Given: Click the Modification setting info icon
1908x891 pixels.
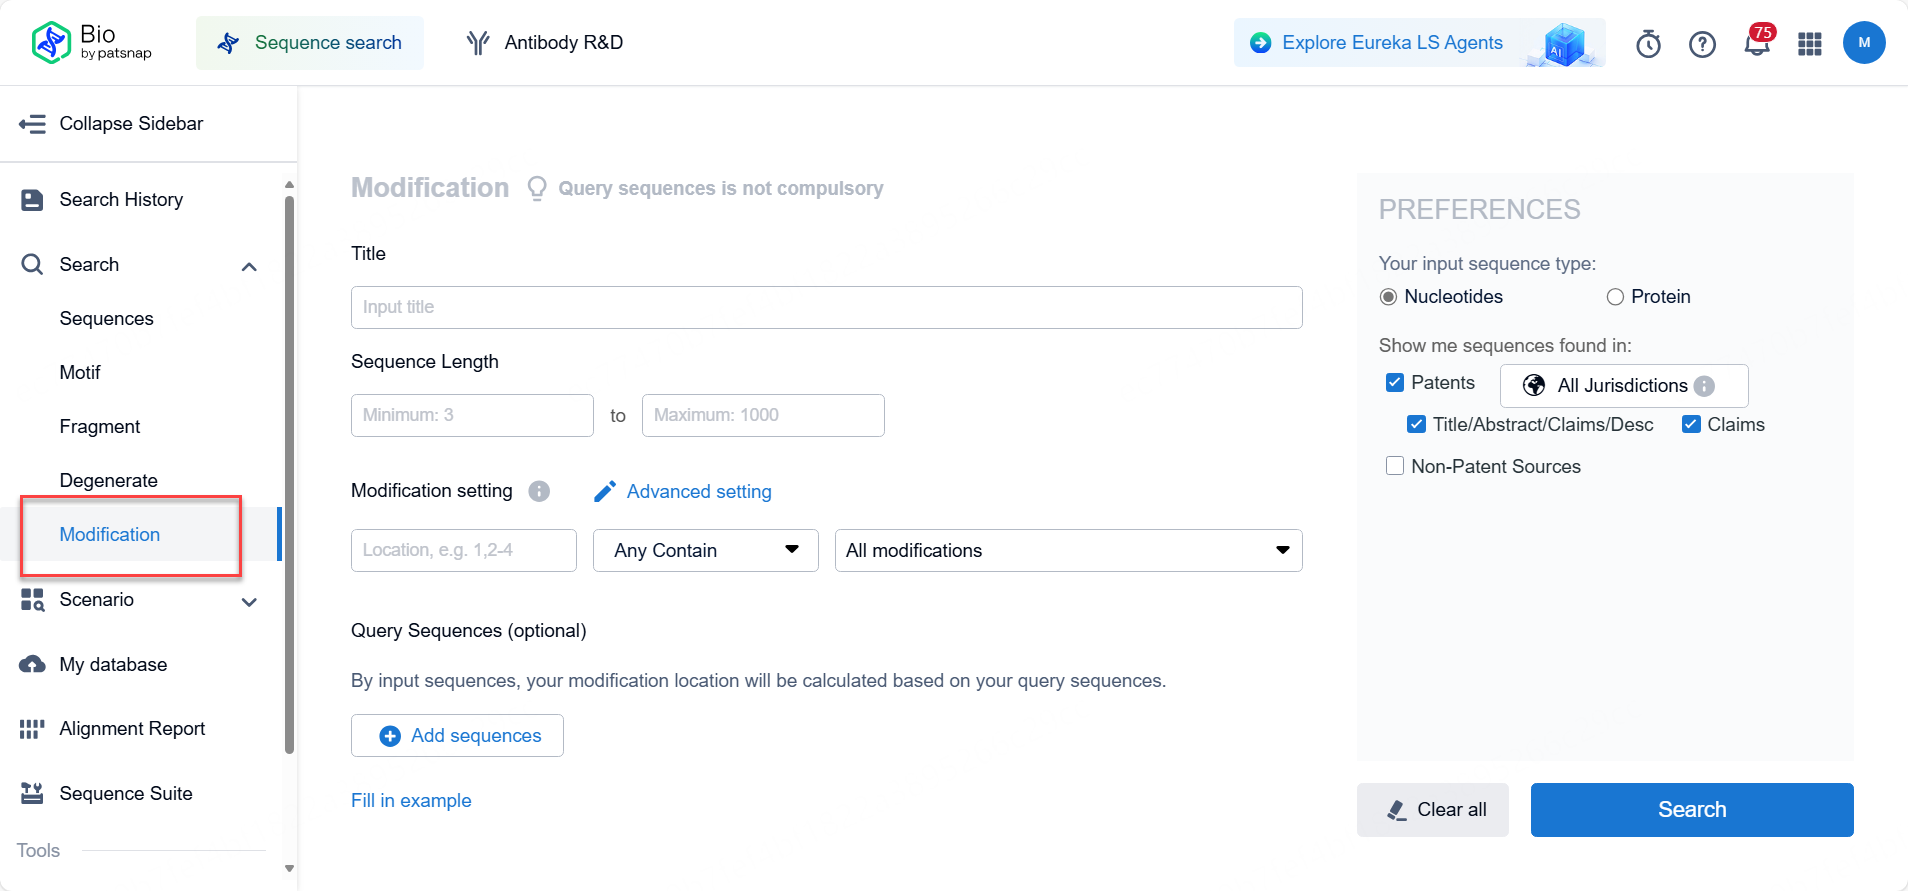Looking at the screenshot, I should point(539,491).
